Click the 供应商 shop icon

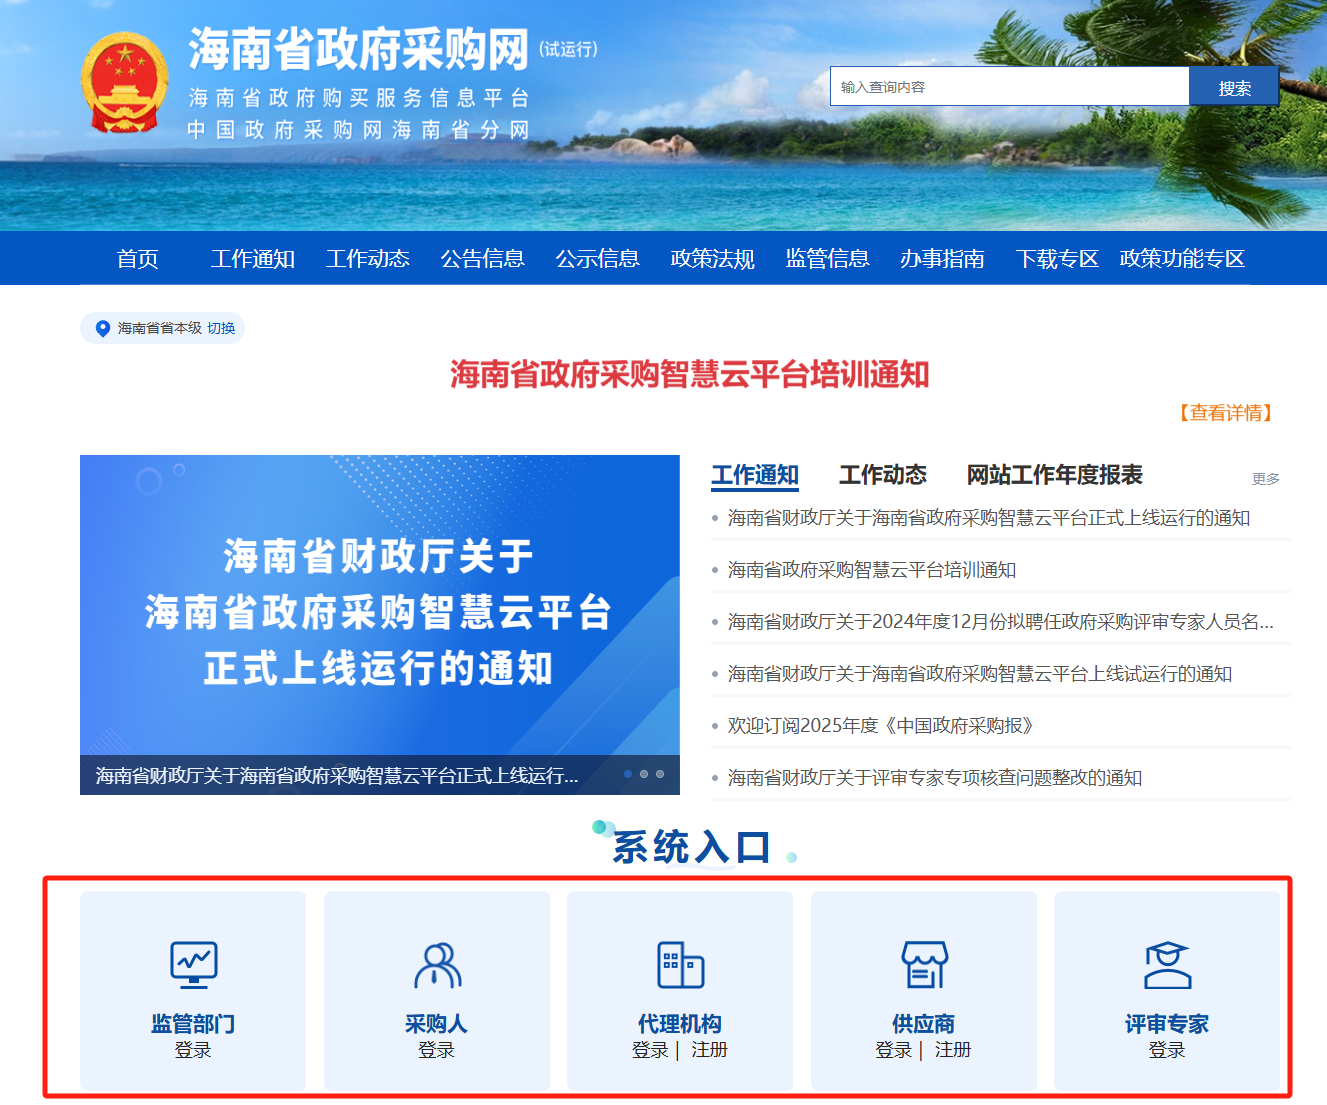(x=924, y=965)
